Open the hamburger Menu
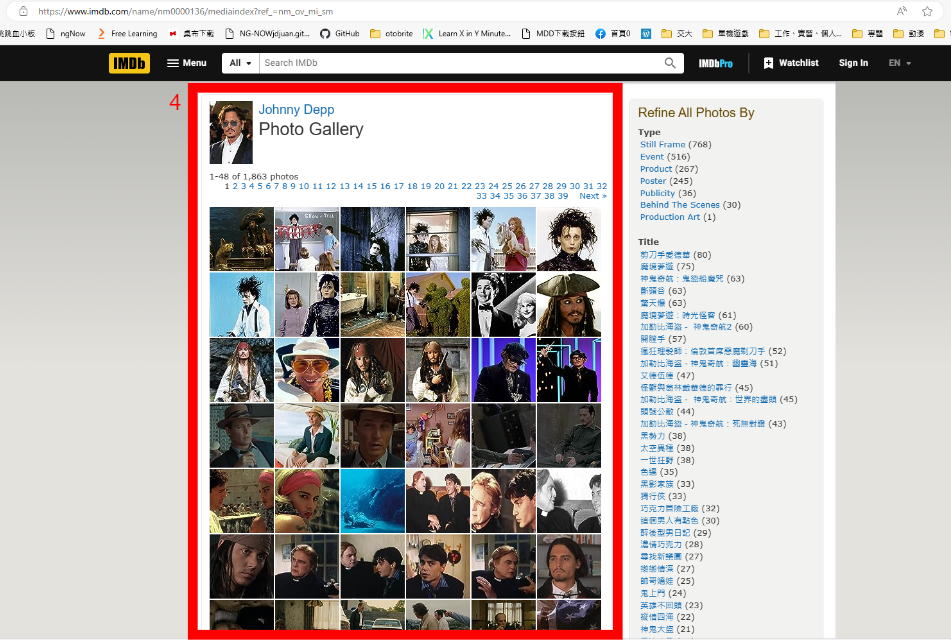Screen dimensions: 951x640 point(187,63)
